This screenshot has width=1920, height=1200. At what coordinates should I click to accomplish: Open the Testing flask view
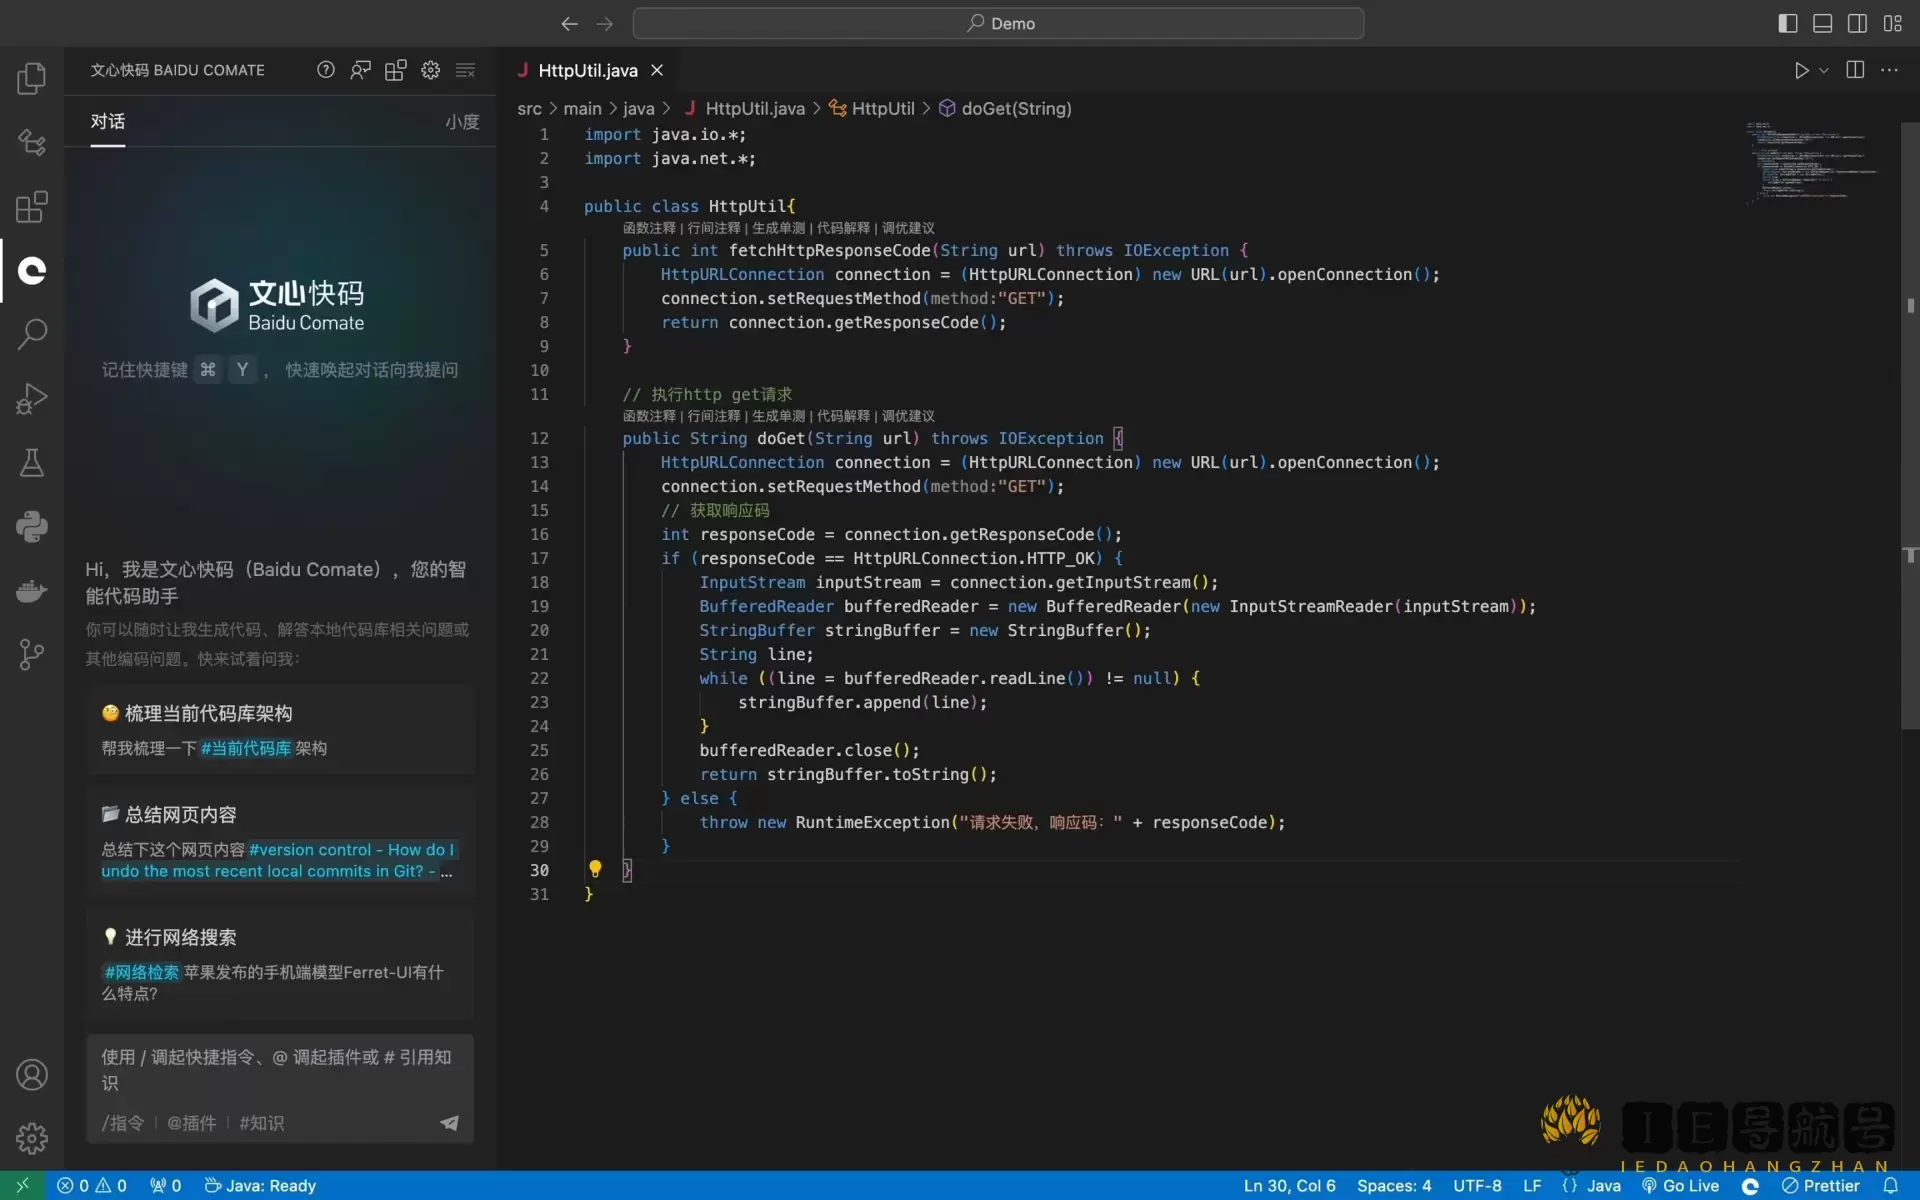pyautogui.click(x=32, y=462)
